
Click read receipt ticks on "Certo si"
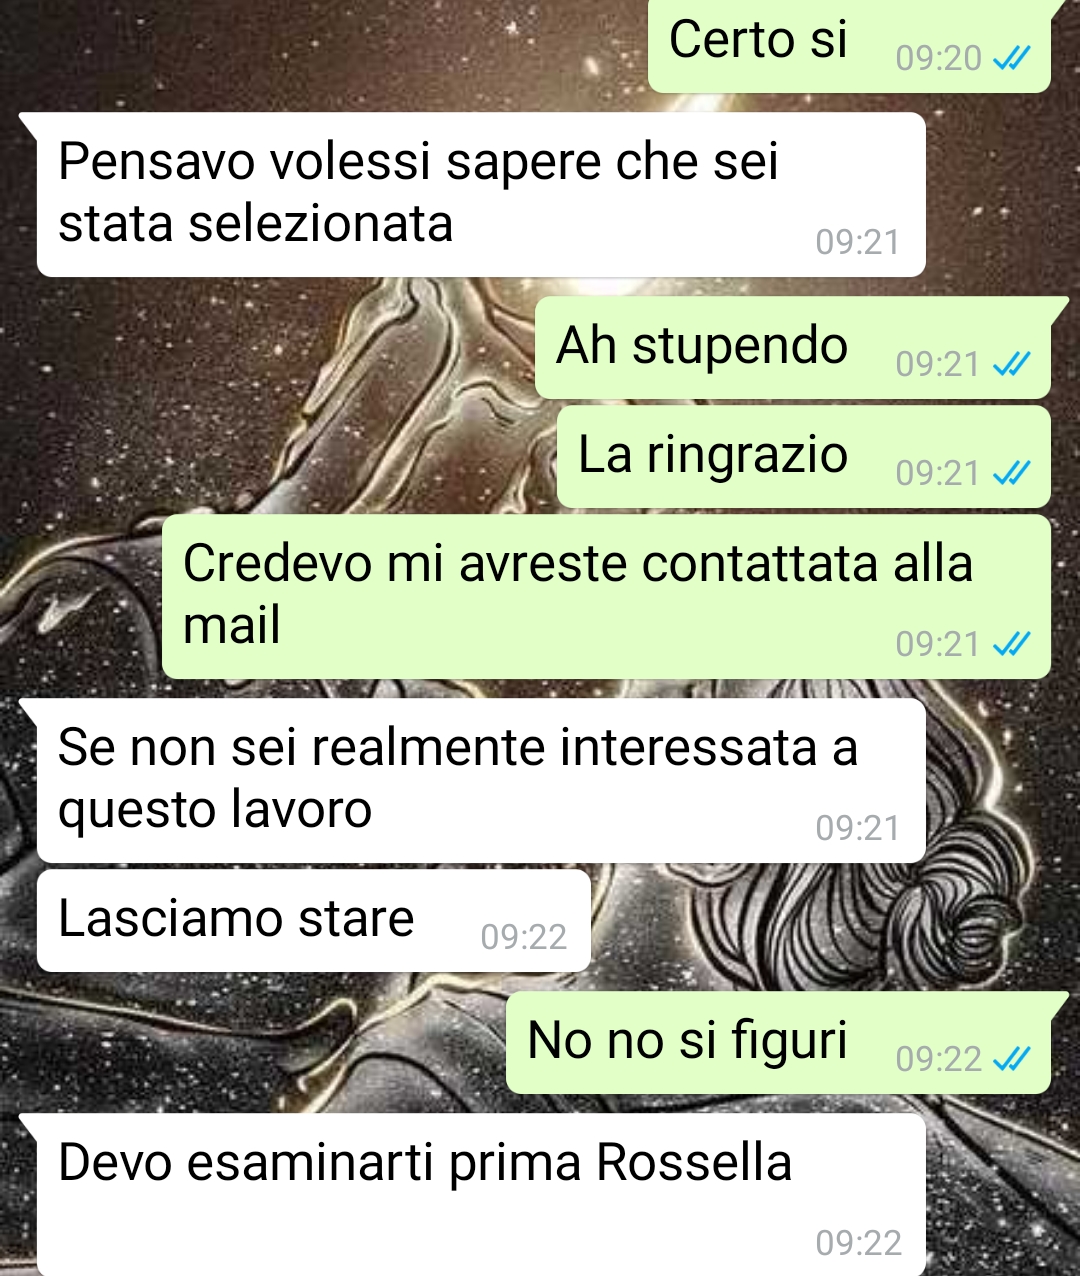tap(1011, 59)
